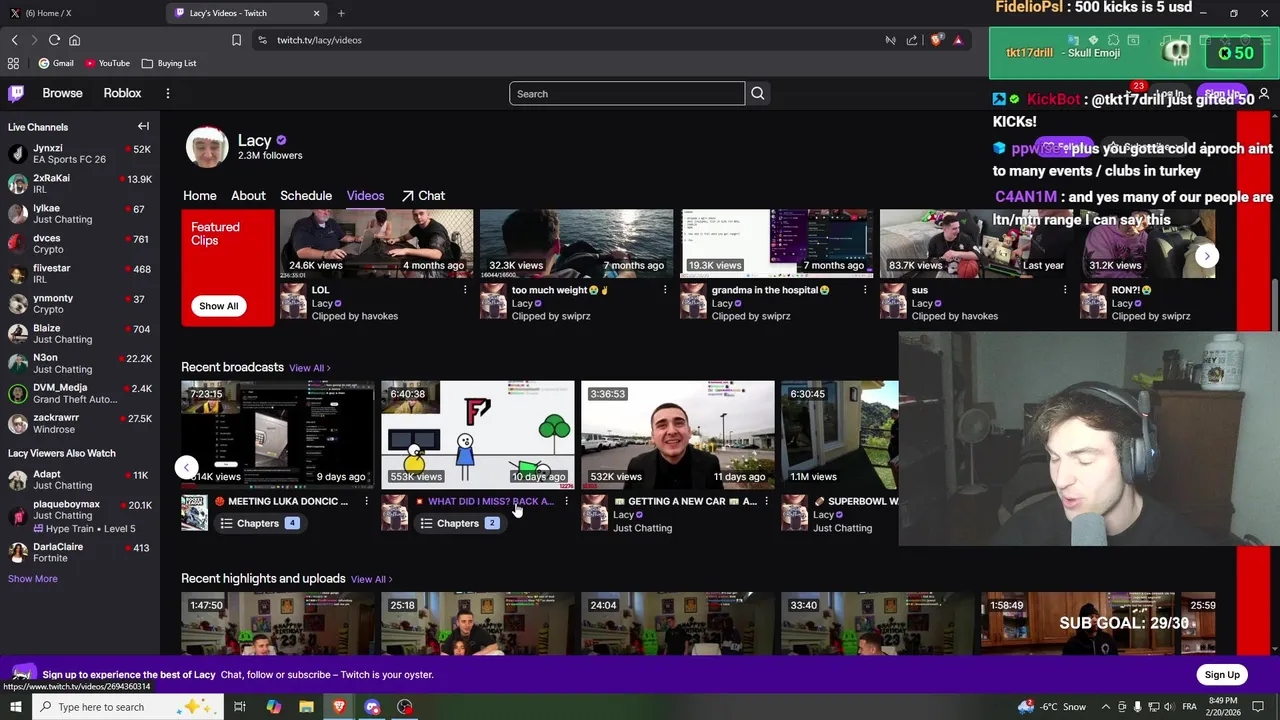The width and height of the screenshot is (1280, 720).
Task: Switch to About tab
Action: 248,196
